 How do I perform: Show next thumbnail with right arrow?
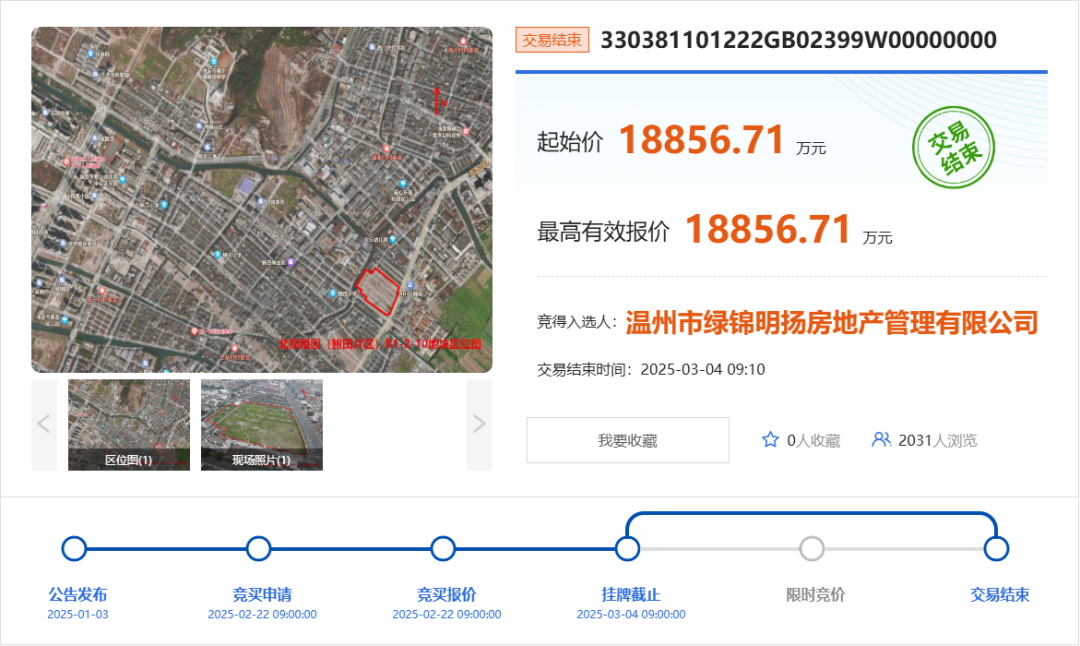click(479, 424)
